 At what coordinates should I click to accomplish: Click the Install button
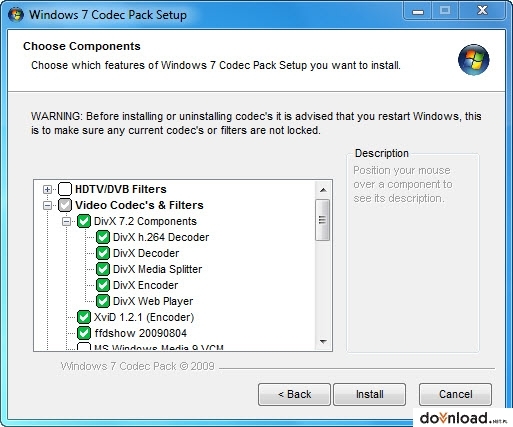coord(370,394)
